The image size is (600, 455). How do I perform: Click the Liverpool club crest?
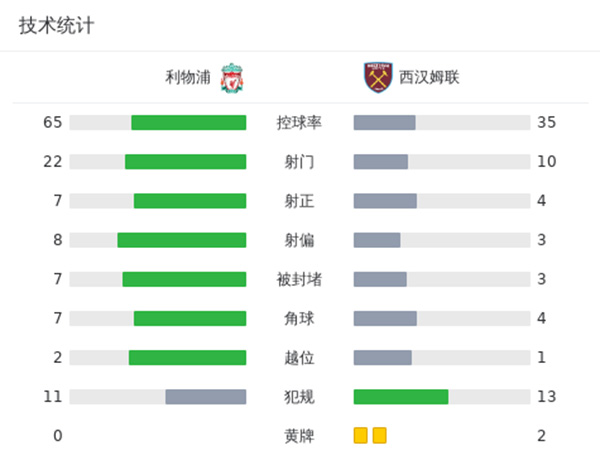coord(232,77)
